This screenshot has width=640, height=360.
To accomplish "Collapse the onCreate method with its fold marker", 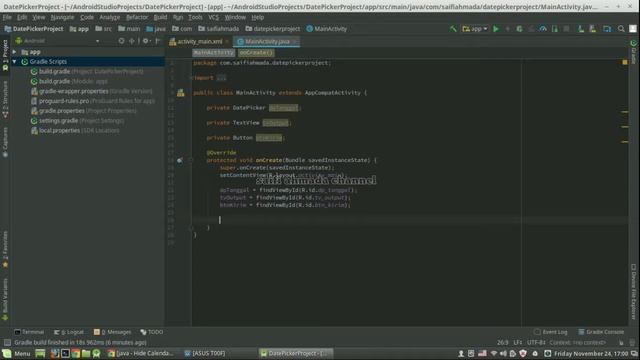I will point(190,160).
